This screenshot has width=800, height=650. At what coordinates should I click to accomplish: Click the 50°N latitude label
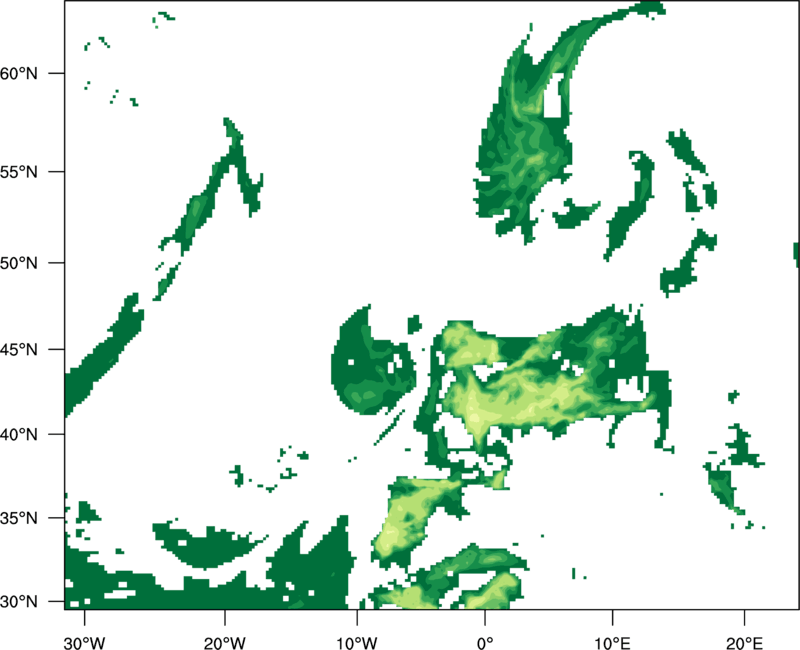(19, 263)
